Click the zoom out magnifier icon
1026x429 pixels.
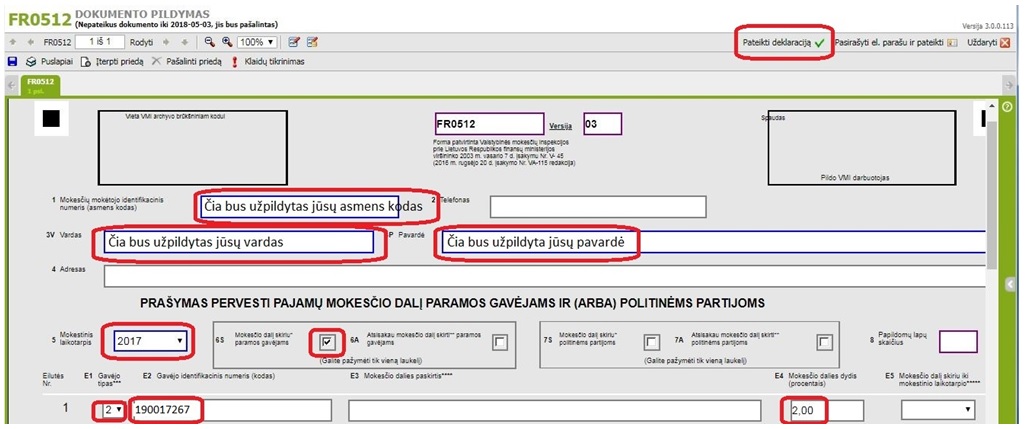[x=209, y=42]
